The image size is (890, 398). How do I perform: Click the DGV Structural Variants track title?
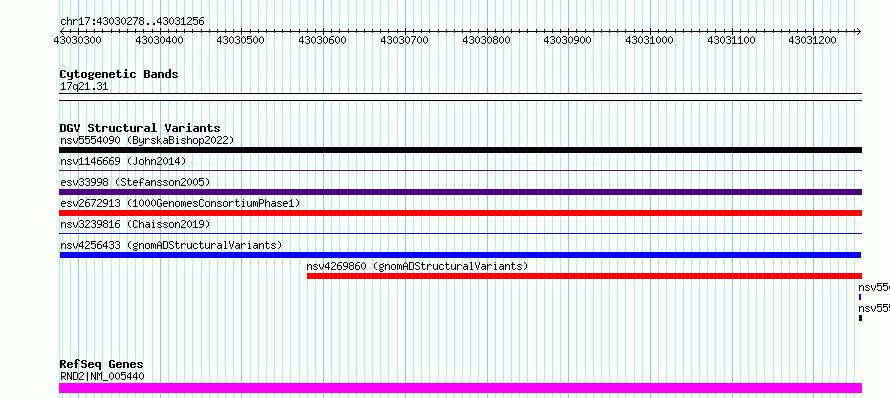140,128
